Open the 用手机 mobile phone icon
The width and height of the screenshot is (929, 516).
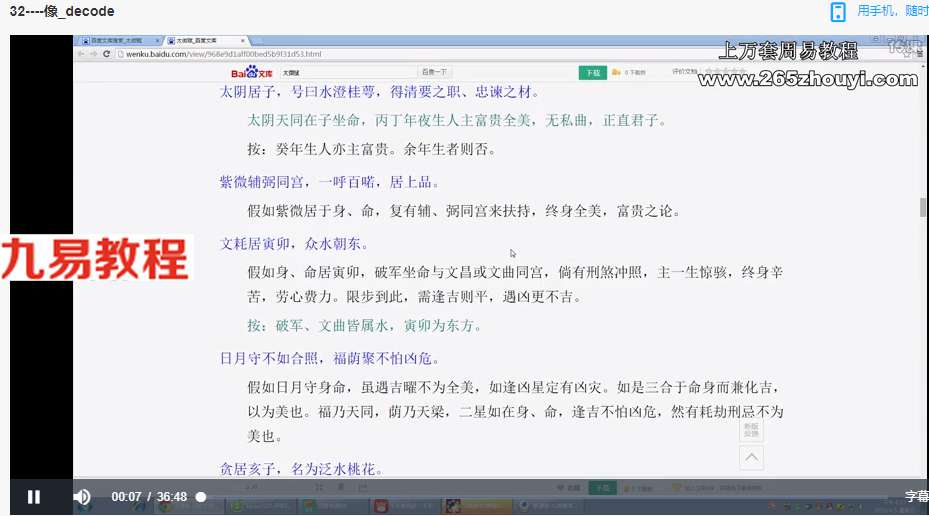click(838, 12)
